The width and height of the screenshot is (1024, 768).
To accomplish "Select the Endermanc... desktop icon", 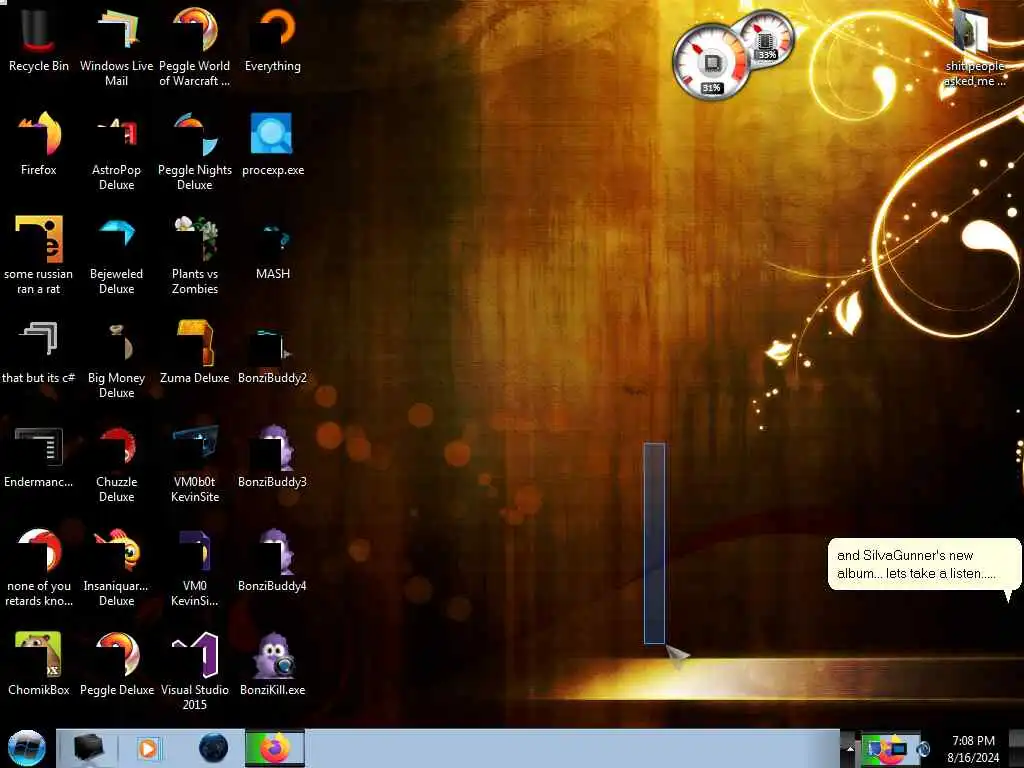I will [39, 456].
